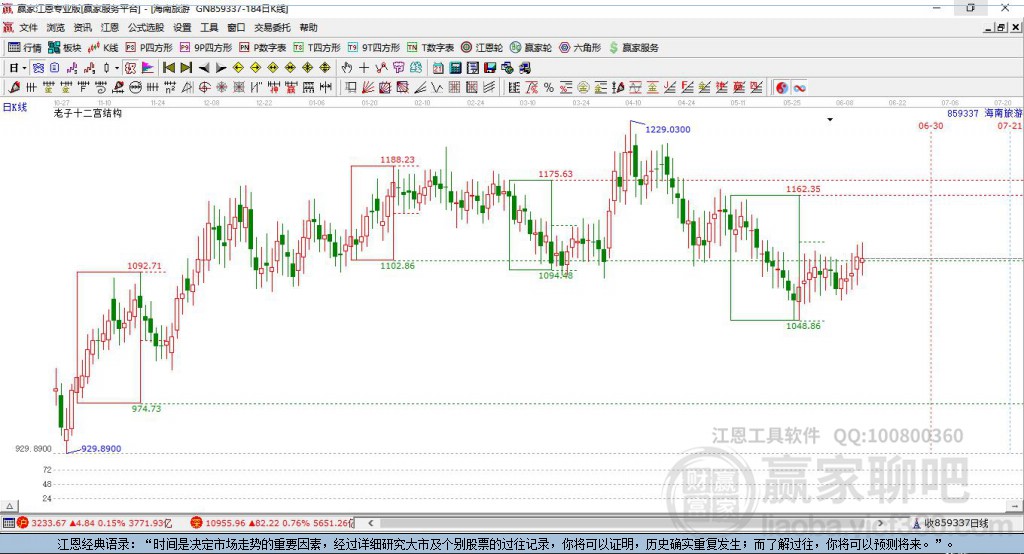Image resolution: width=1024 pixels, height=554 pixels.
Task: Click the 929.8900 low price label
Action: pos(101,449)
